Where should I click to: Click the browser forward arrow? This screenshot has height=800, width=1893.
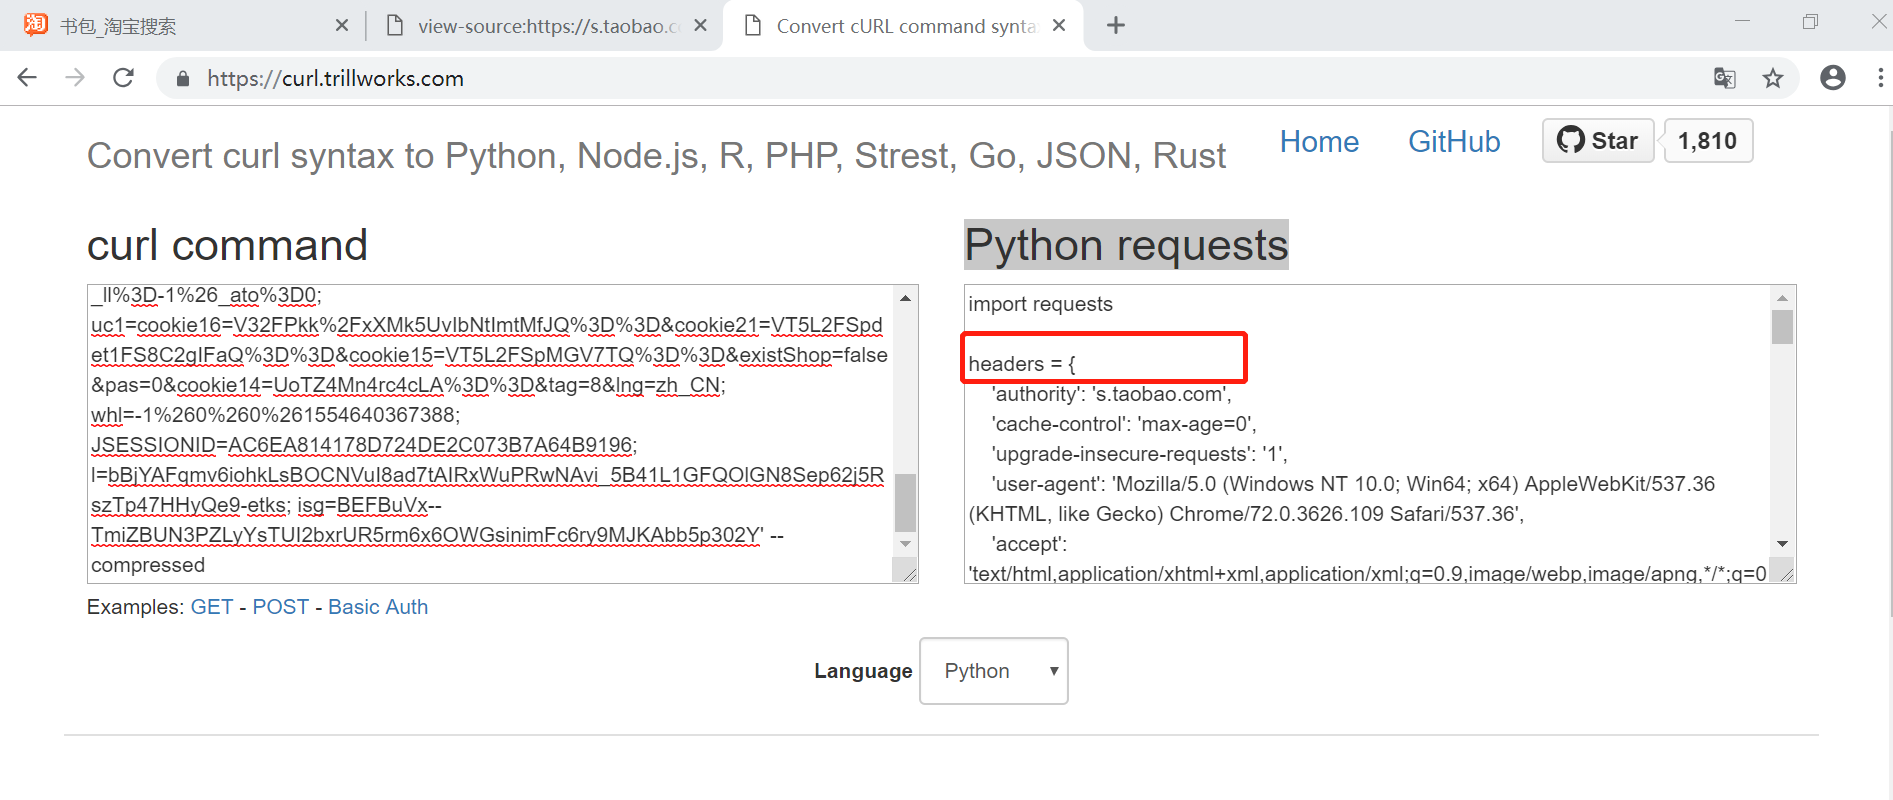coord(75,78)
